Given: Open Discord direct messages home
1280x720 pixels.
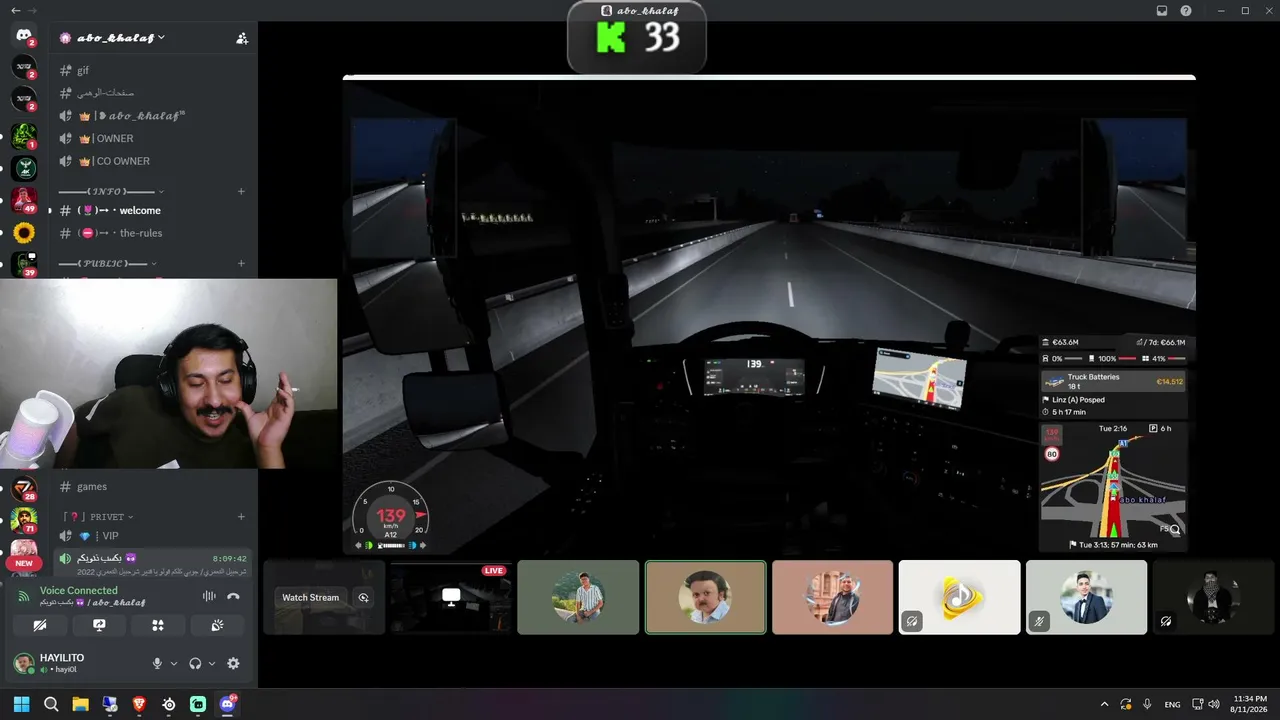Looking at the screenshot, I should [24, 36].
